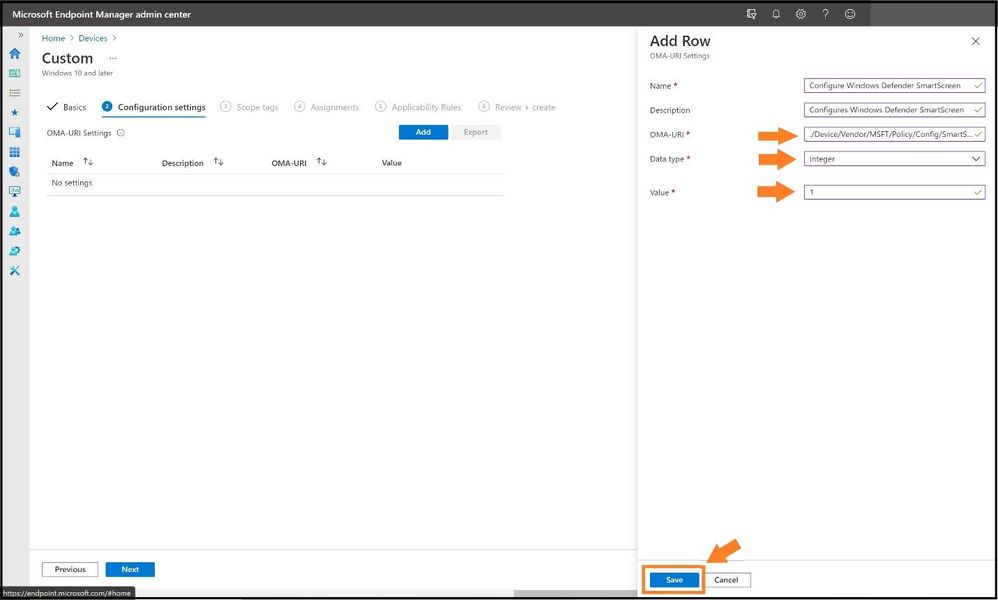The width and height of the screenshot is (998, 600).
Task: Select the Review + create step tab
Action: pos(517,107)
